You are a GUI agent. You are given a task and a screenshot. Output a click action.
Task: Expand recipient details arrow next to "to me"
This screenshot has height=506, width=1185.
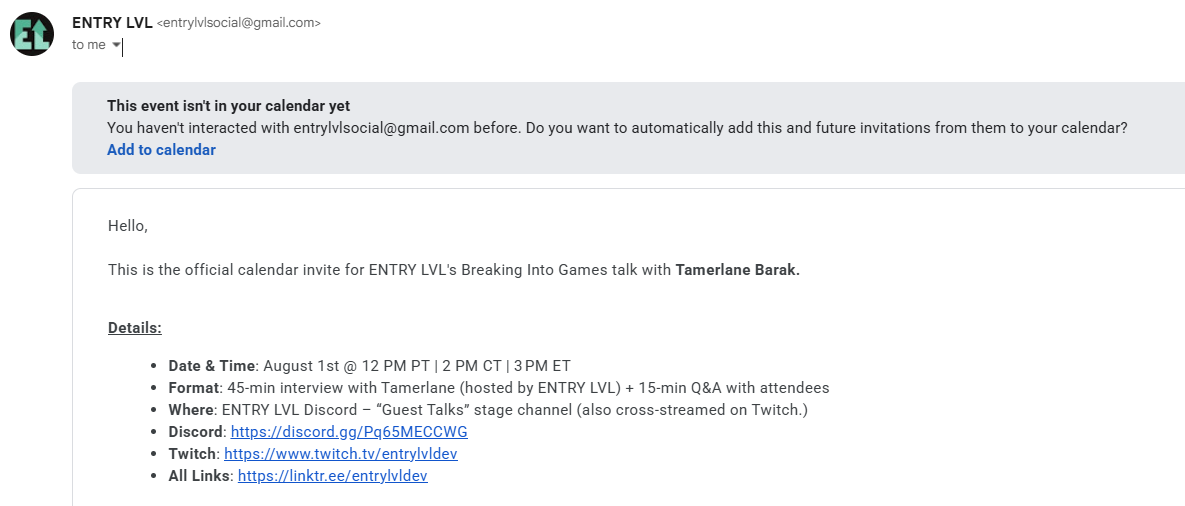coord(116,45)
